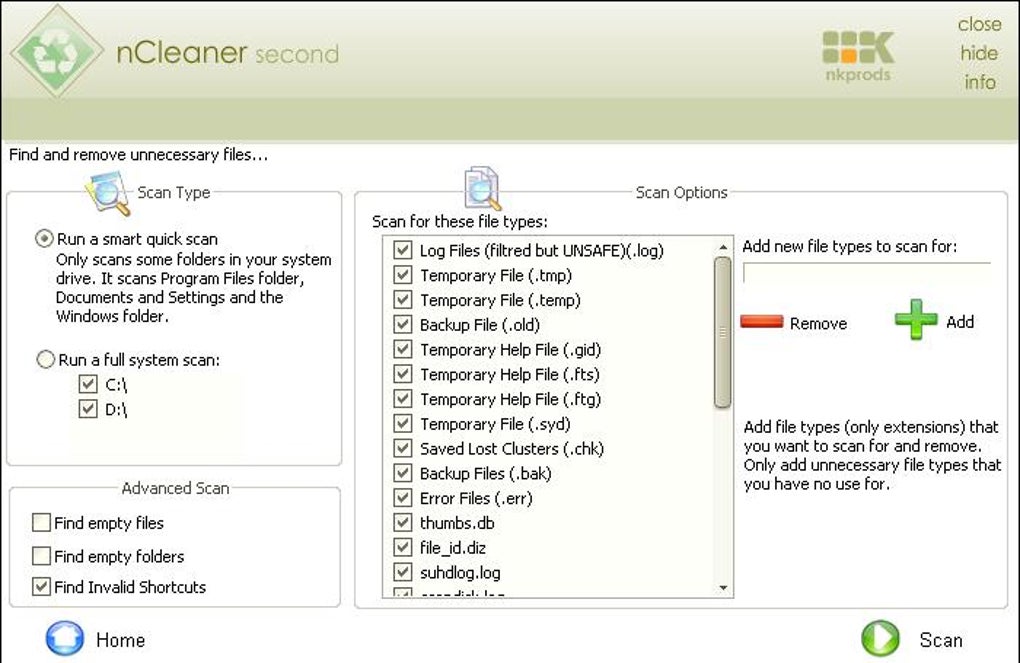
Task: Click the Scan Options documents icon
Action: [x=482, y=189]
